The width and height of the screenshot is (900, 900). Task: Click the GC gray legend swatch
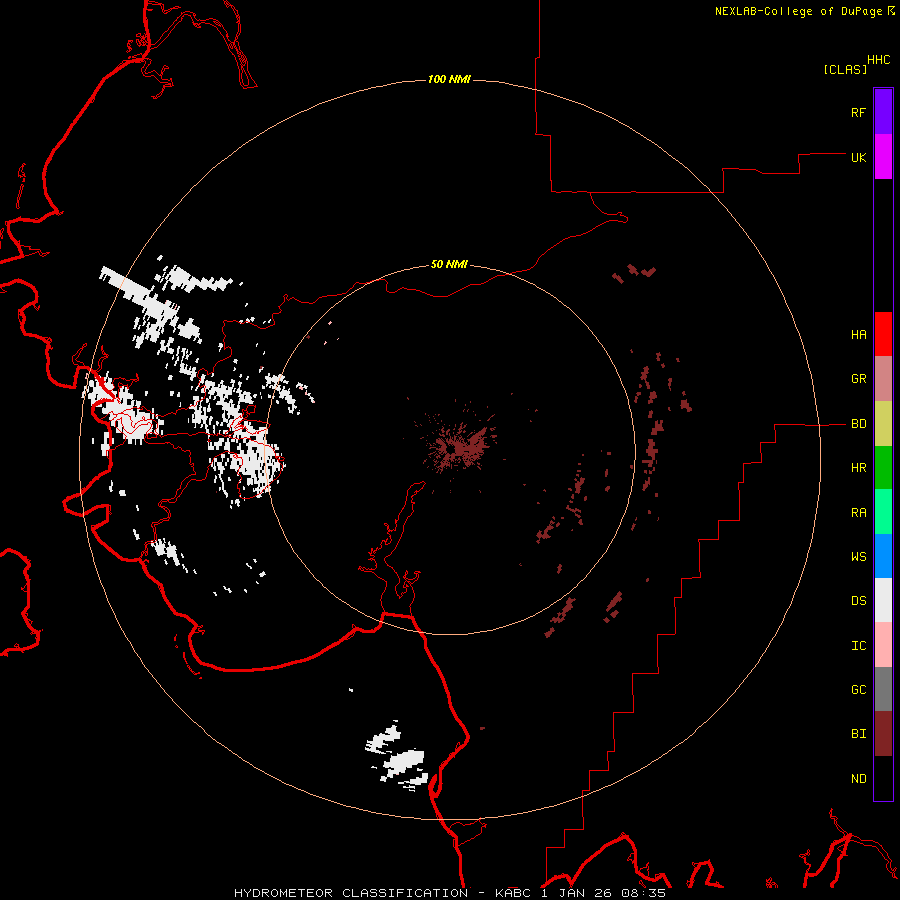tap(883, 689)
